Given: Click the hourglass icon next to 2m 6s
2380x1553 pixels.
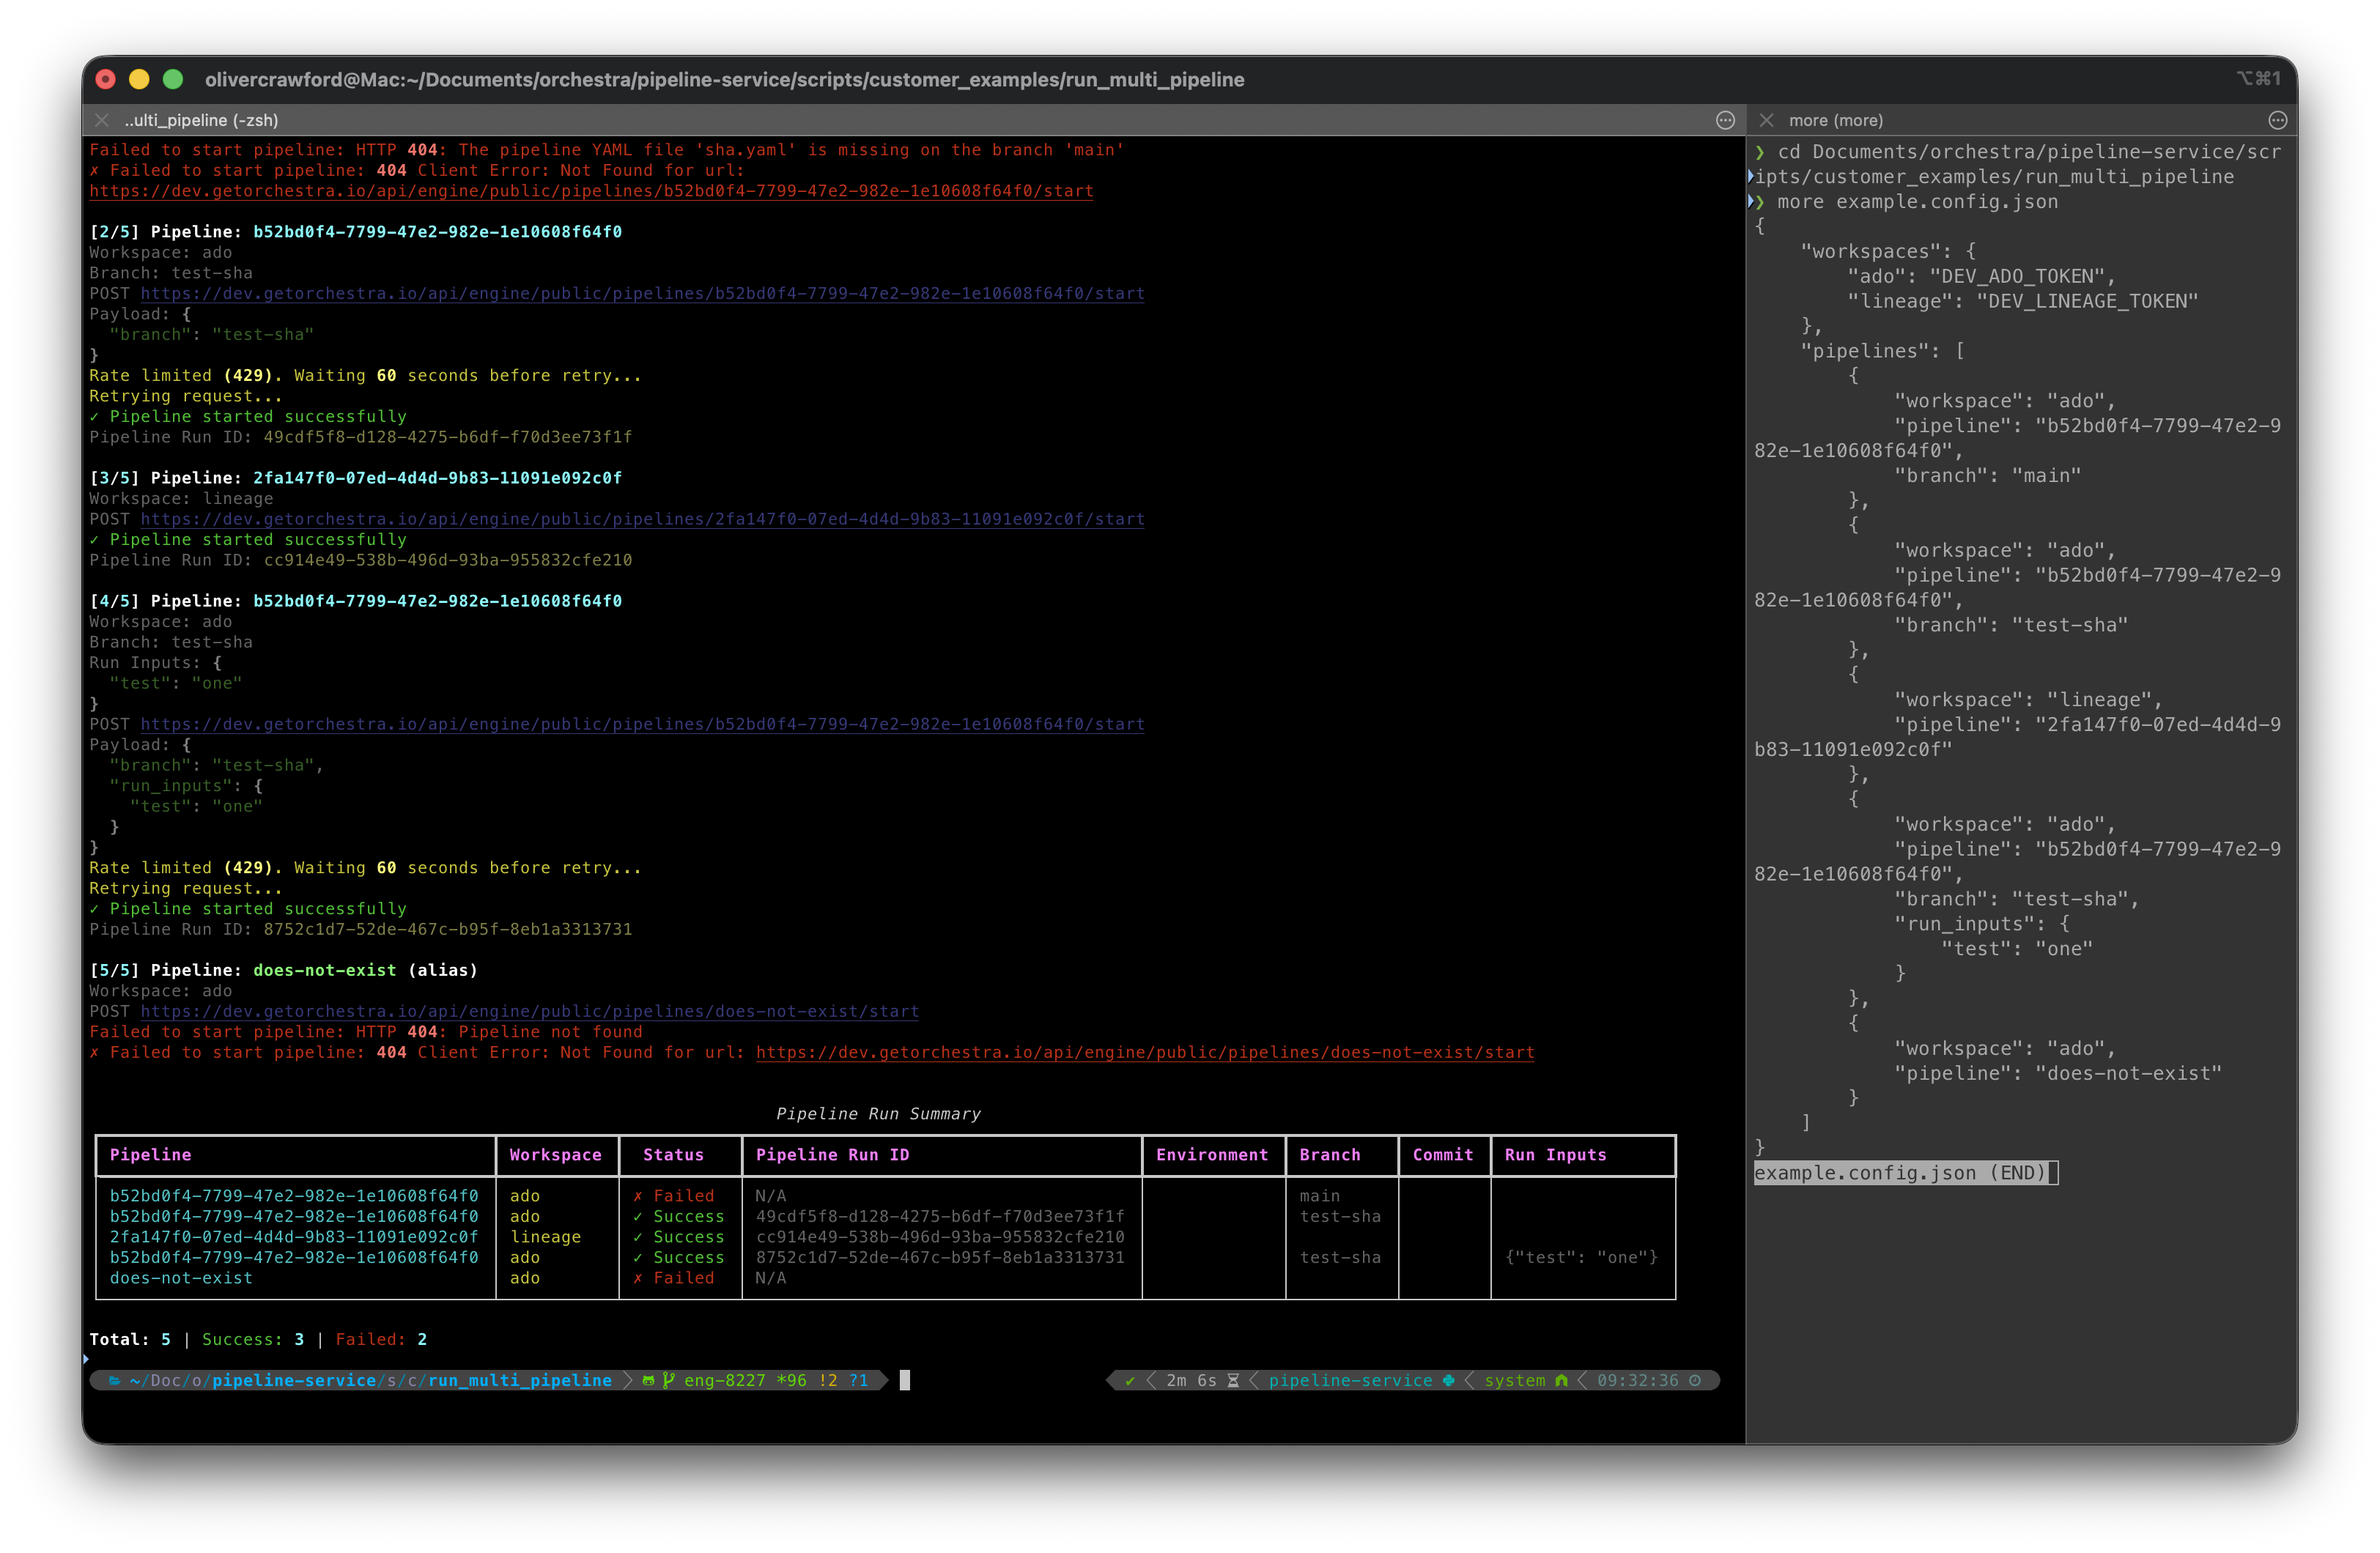Looking at the screenshot, I should click(x=1233, y=1381).
